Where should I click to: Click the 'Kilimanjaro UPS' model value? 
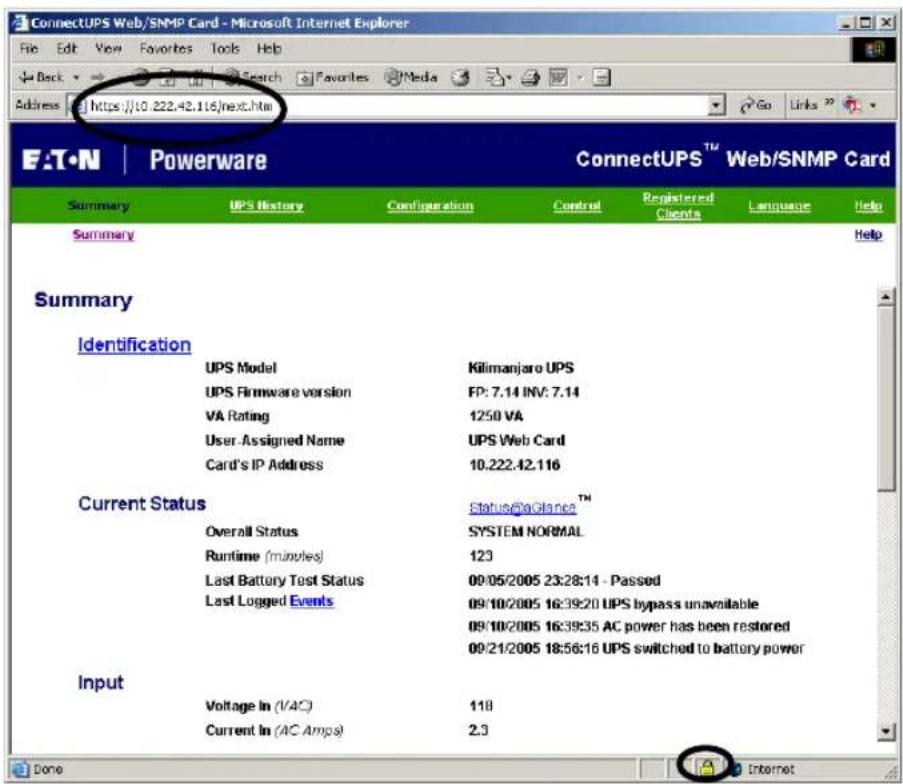pos(521,368)
